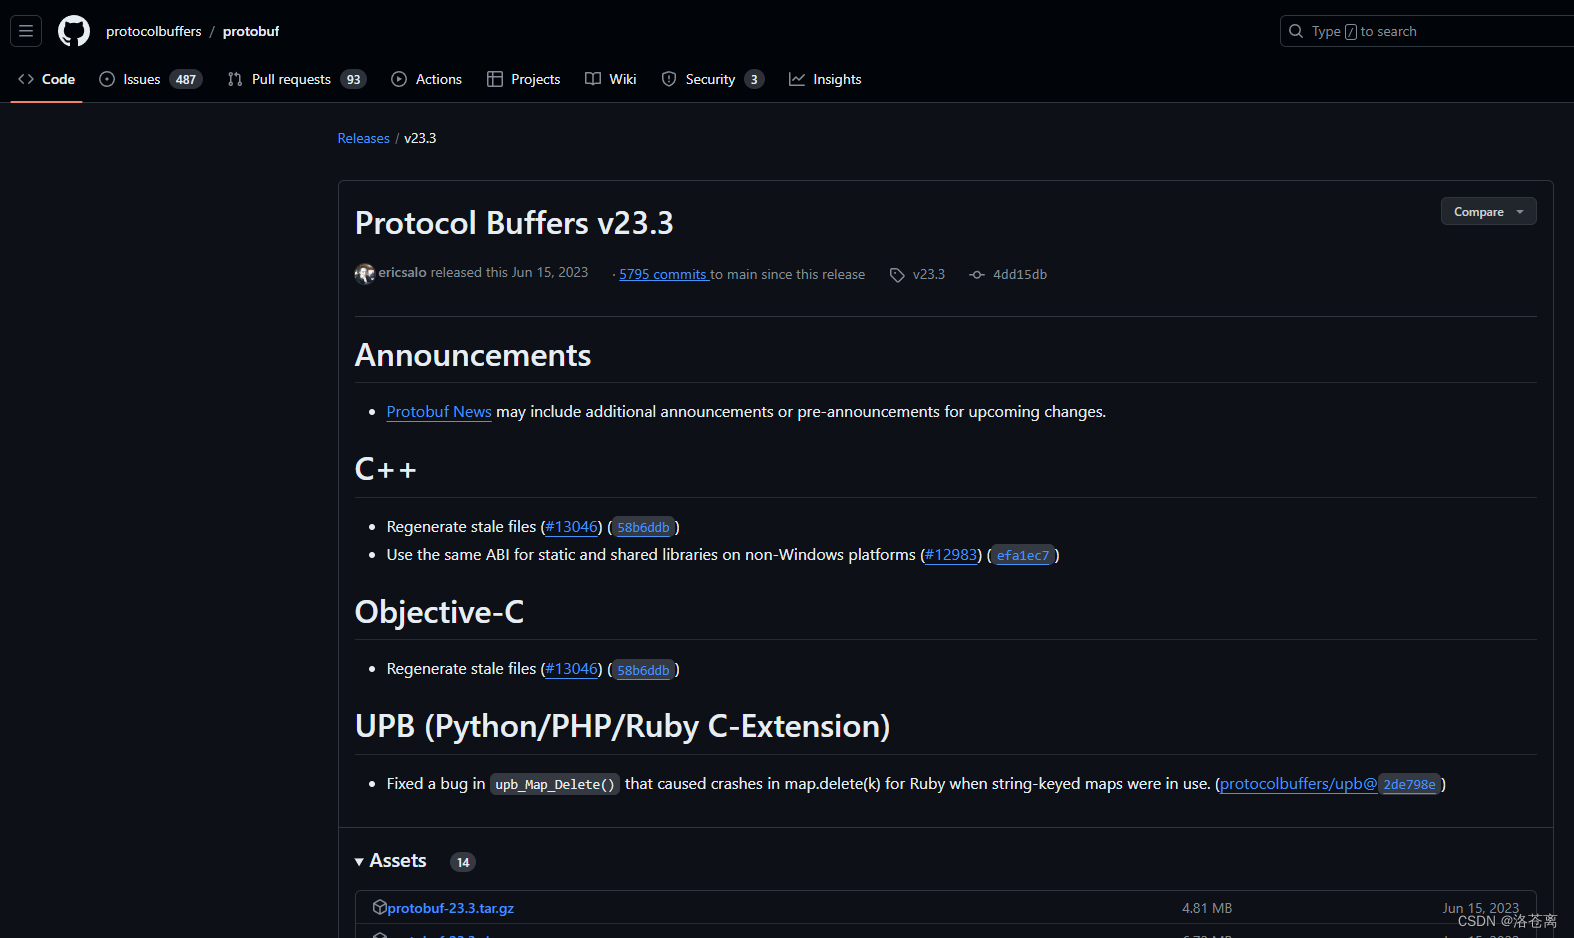
Task: Click the tag icon beside v23.3
Action: point(897,275)
